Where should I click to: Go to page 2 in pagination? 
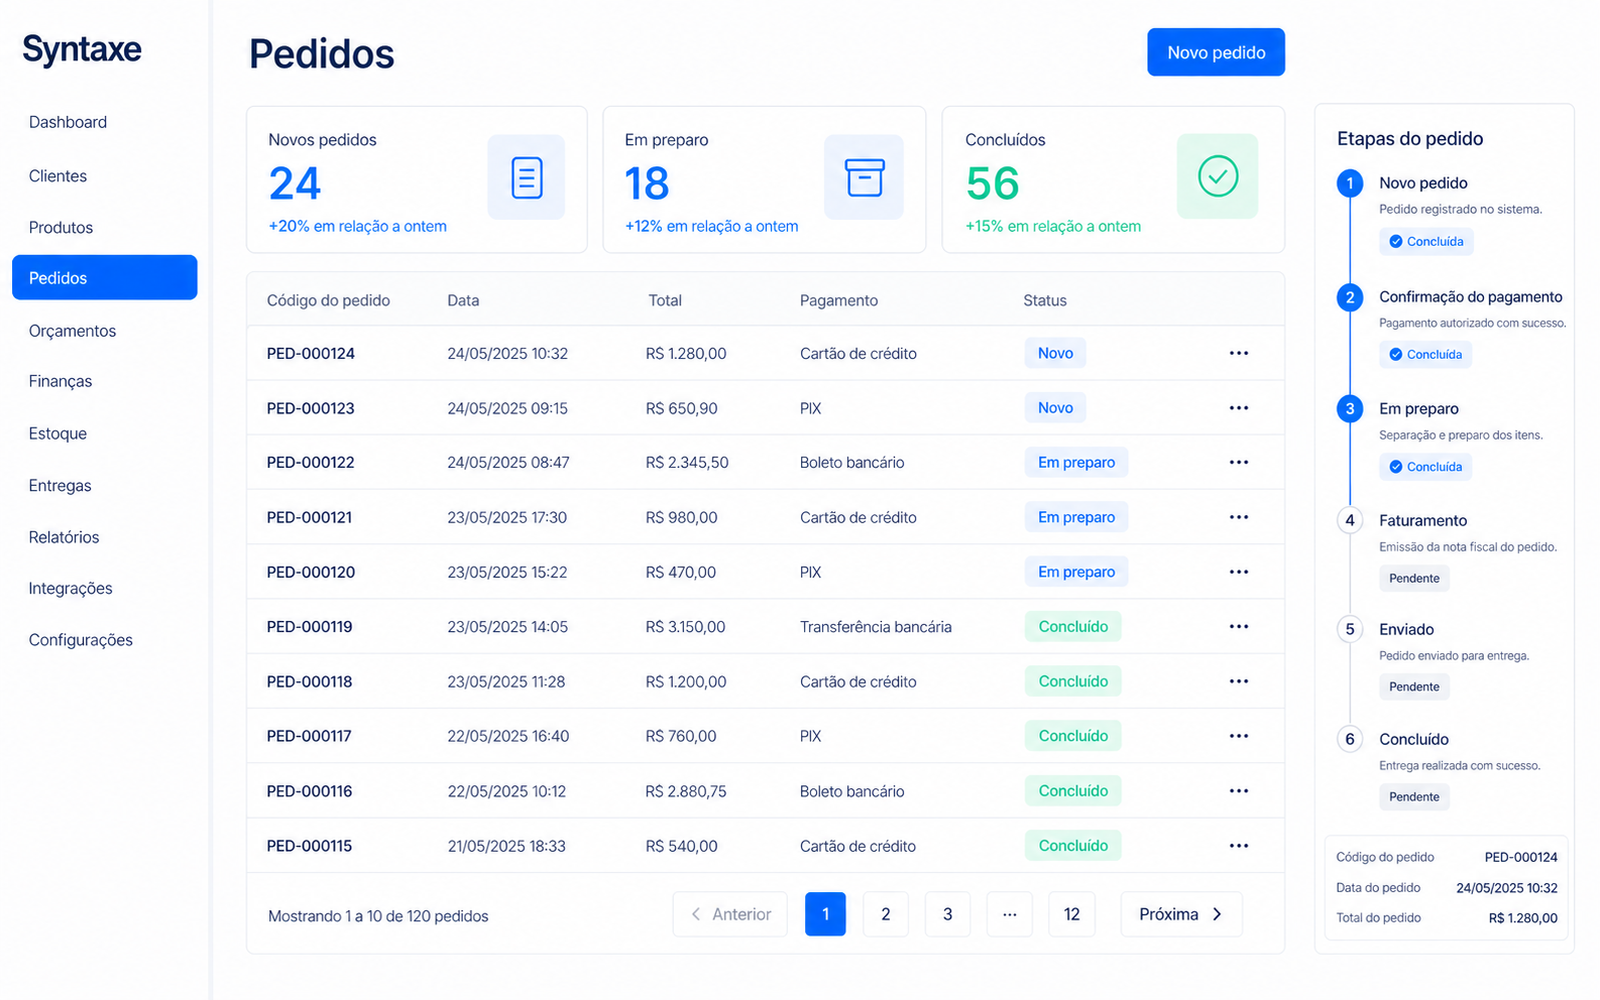point(886,914)
